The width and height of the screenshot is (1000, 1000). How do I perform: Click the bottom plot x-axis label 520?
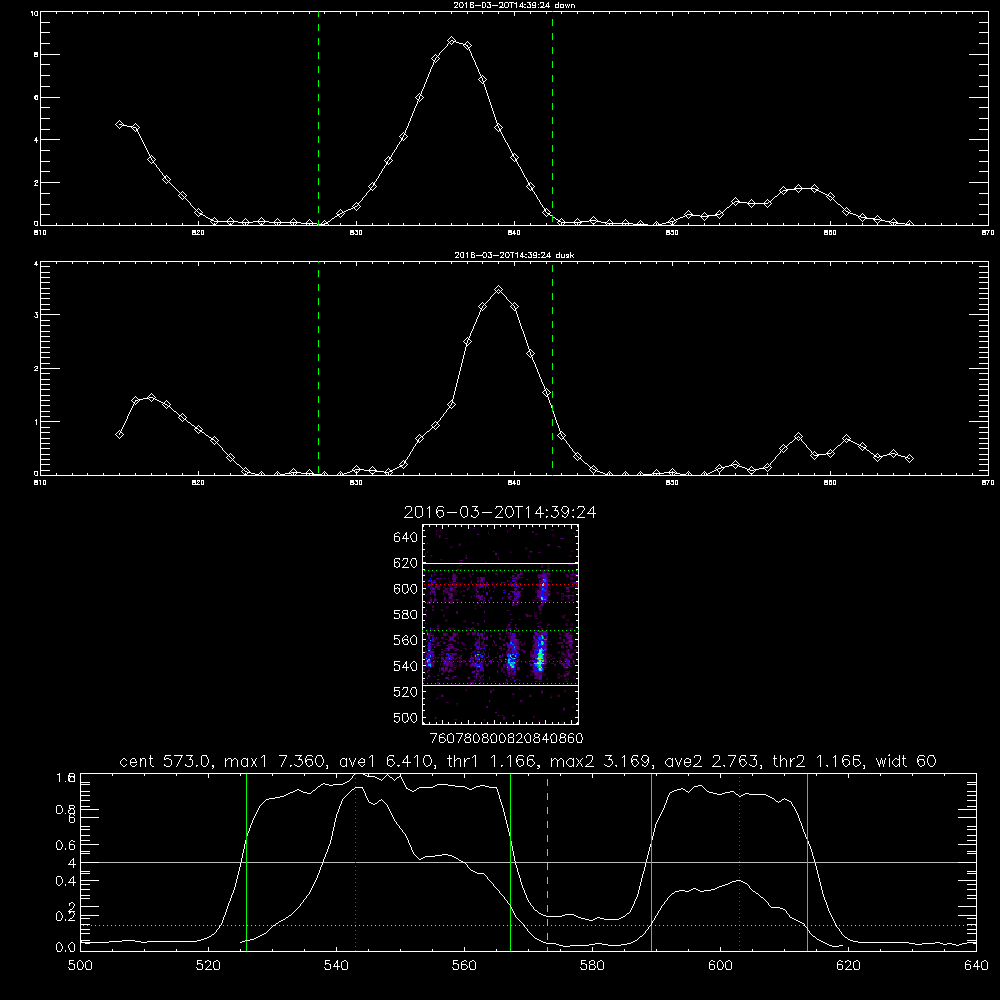coord(208,965)
